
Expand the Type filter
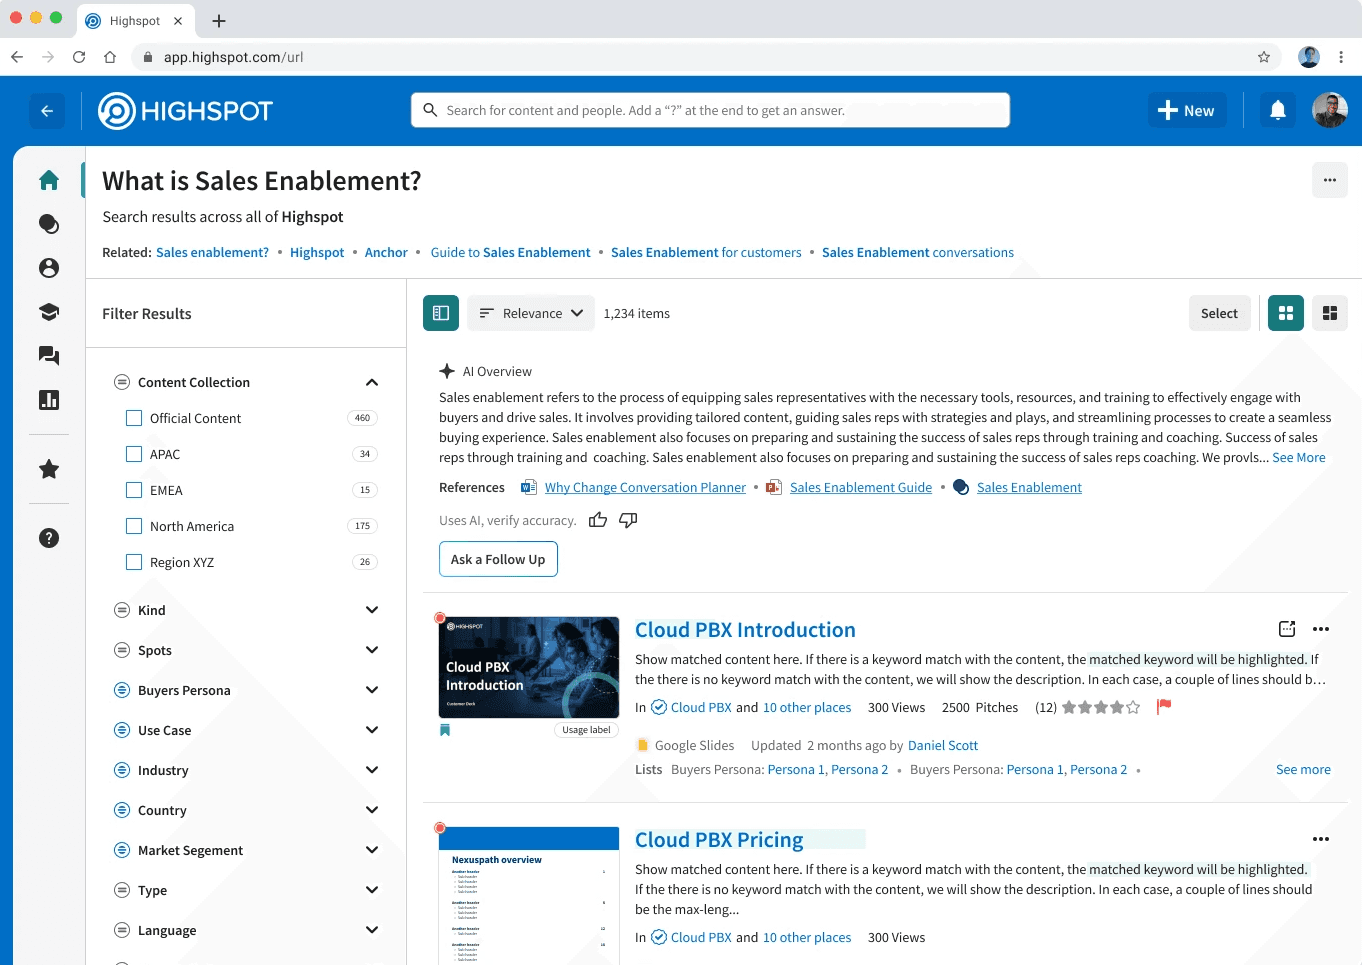tap(372, 890)
